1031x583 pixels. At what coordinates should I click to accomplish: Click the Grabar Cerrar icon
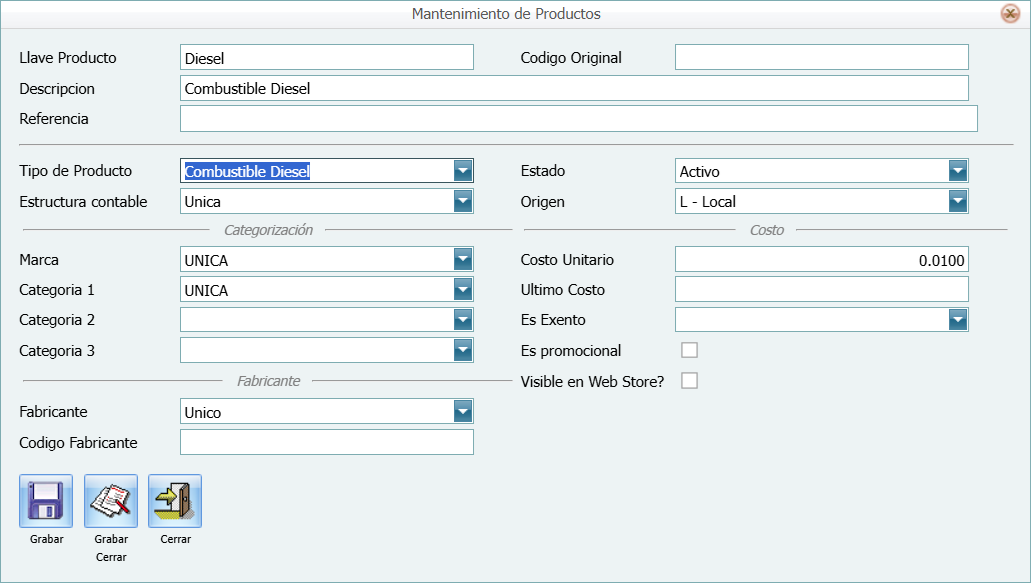[x=111, y=501]
